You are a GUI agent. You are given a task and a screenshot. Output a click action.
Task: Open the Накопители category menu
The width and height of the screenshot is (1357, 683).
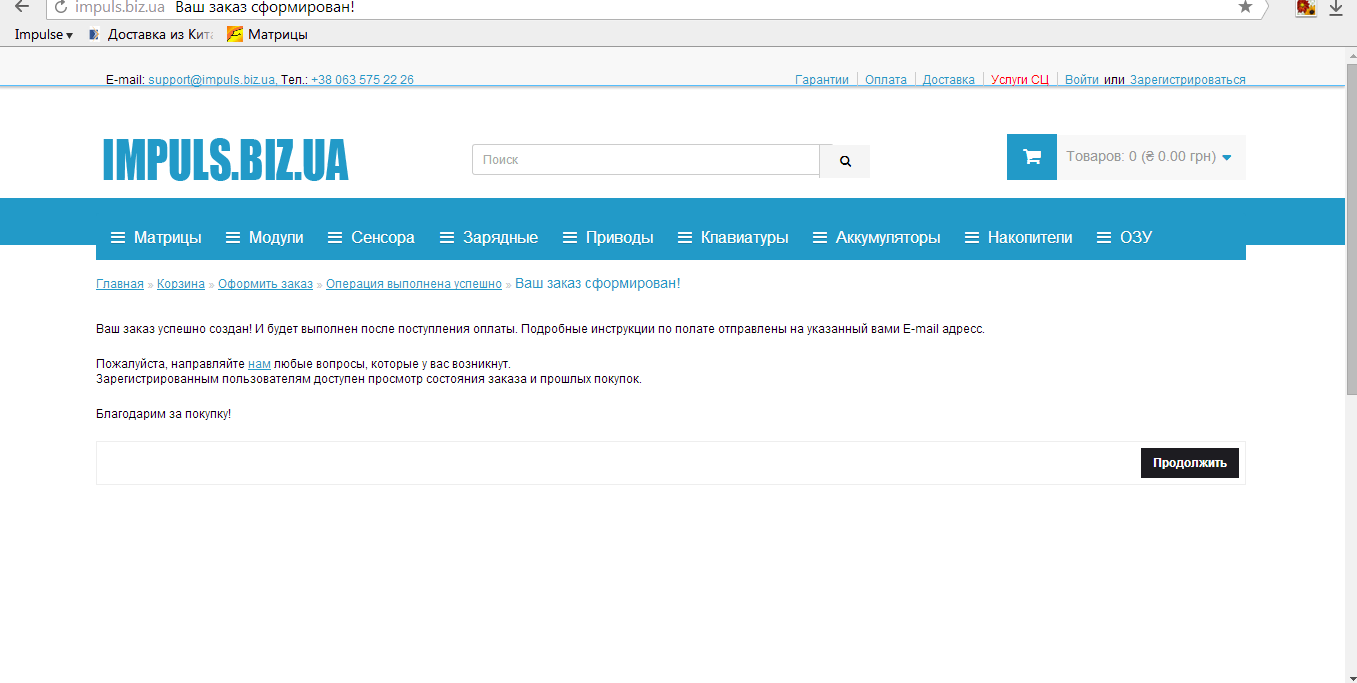pyautogui.click(x=1018, y=238)
